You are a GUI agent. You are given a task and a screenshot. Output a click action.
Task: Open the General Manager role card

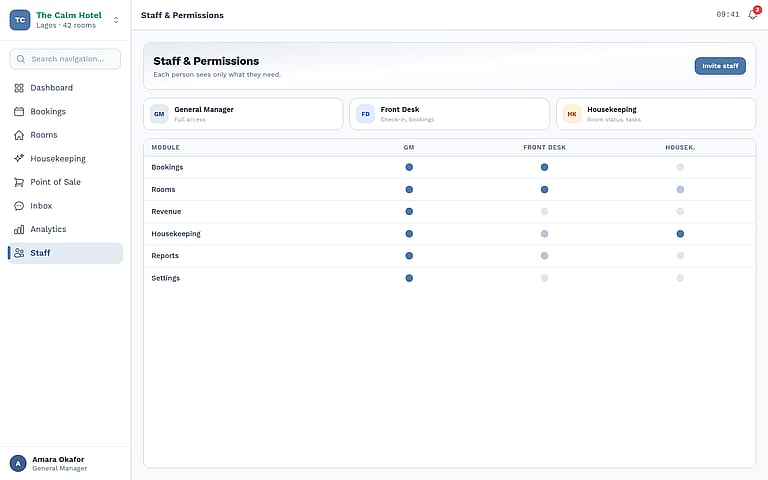[x=243, y=114]
